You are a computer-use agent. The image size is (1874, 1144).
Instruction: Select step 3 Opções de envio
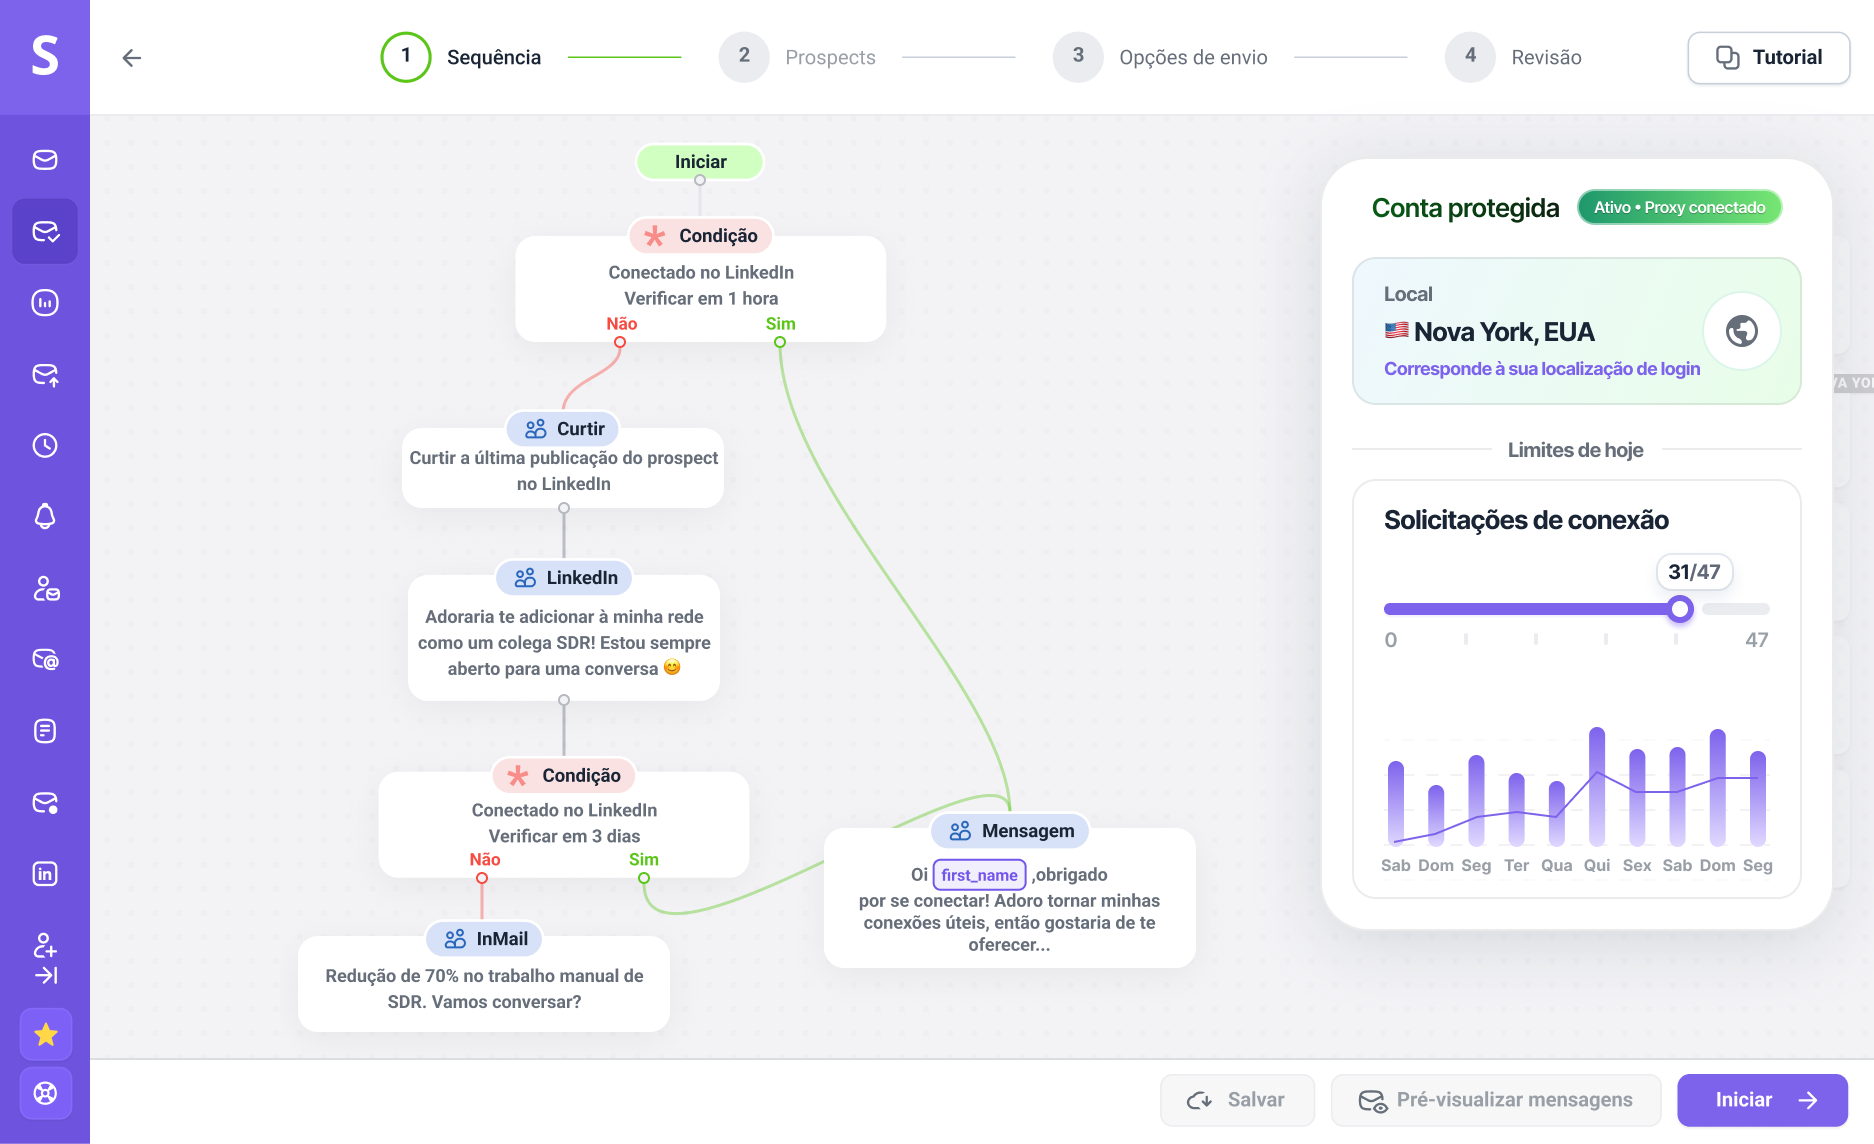tap(1160, 57)
